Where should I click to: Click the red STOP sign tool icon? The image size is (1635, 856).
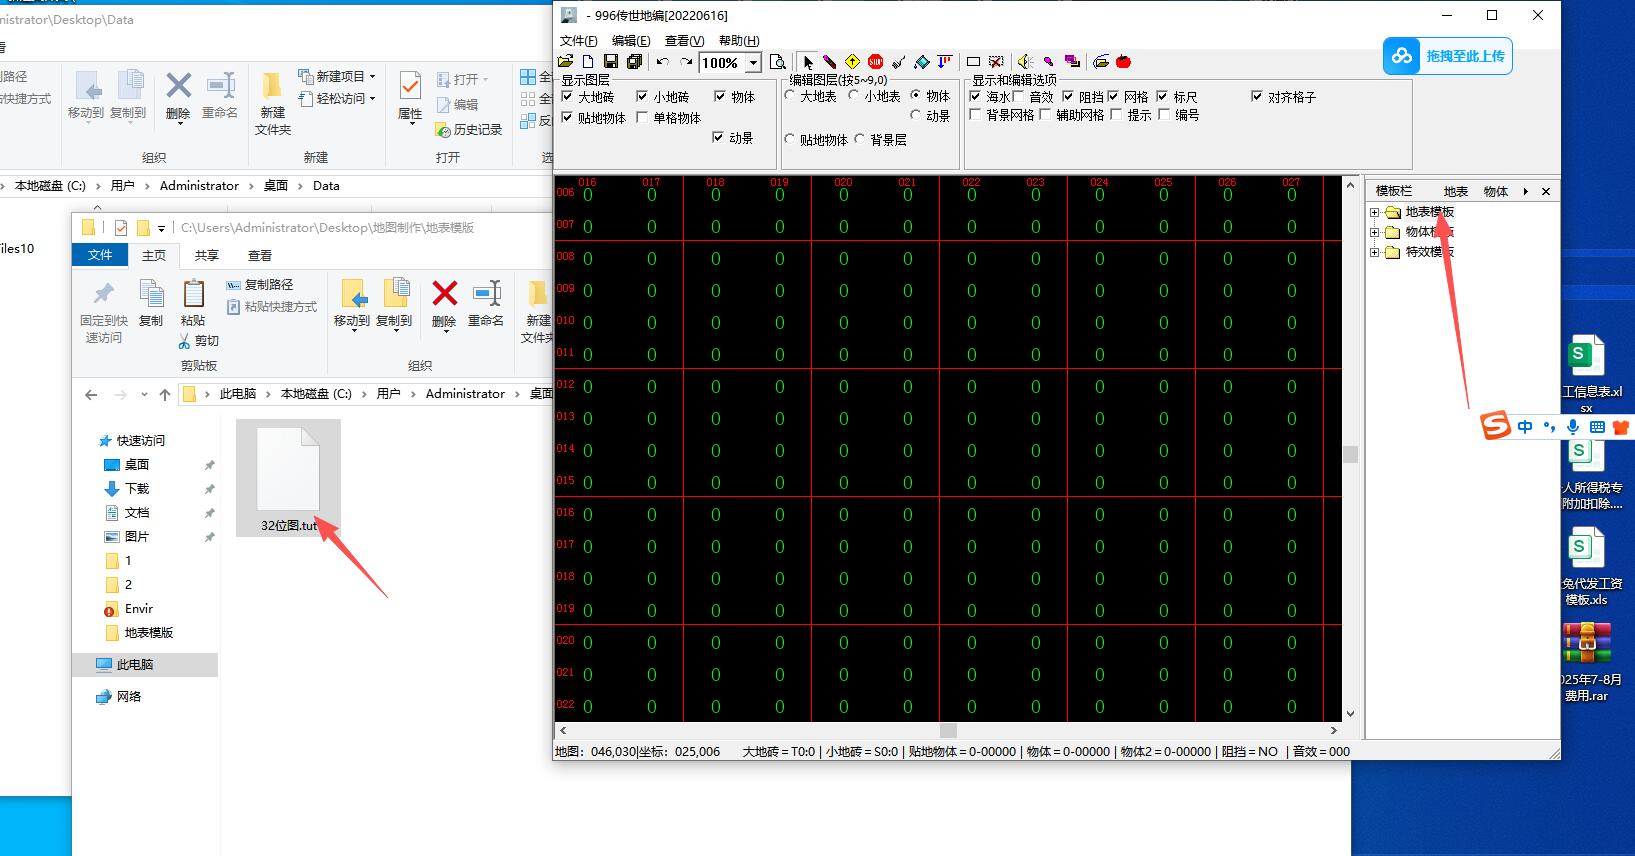click(x=876, y=62)
